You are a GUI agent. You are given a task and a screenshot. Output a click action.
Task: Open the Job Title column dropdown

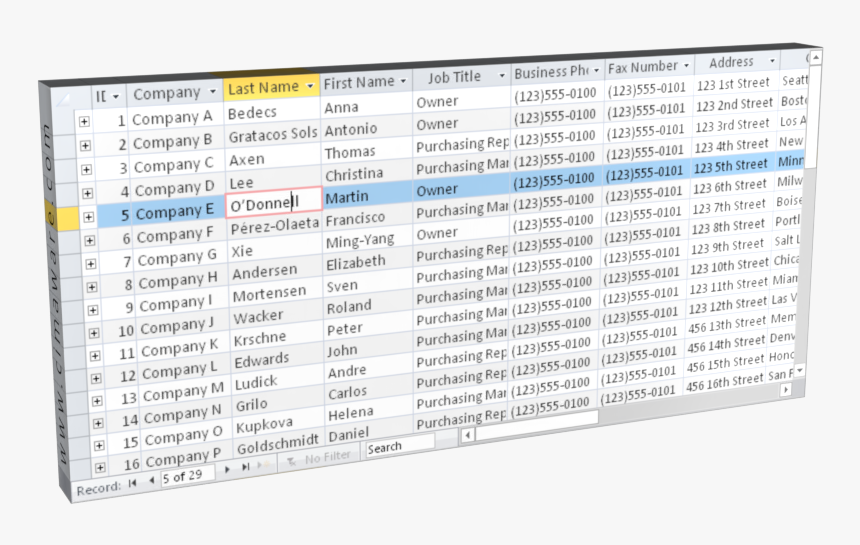[x=501, y=76]
